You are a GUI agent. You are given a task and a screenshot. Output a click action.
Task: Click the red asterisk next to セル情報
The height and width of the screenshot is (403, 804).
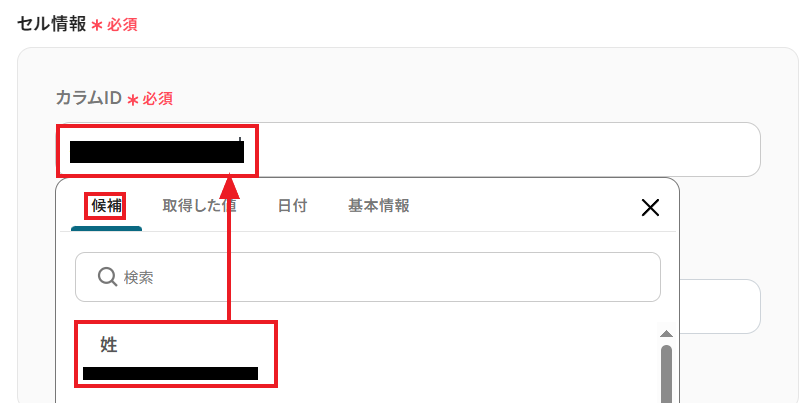(97, 26)
